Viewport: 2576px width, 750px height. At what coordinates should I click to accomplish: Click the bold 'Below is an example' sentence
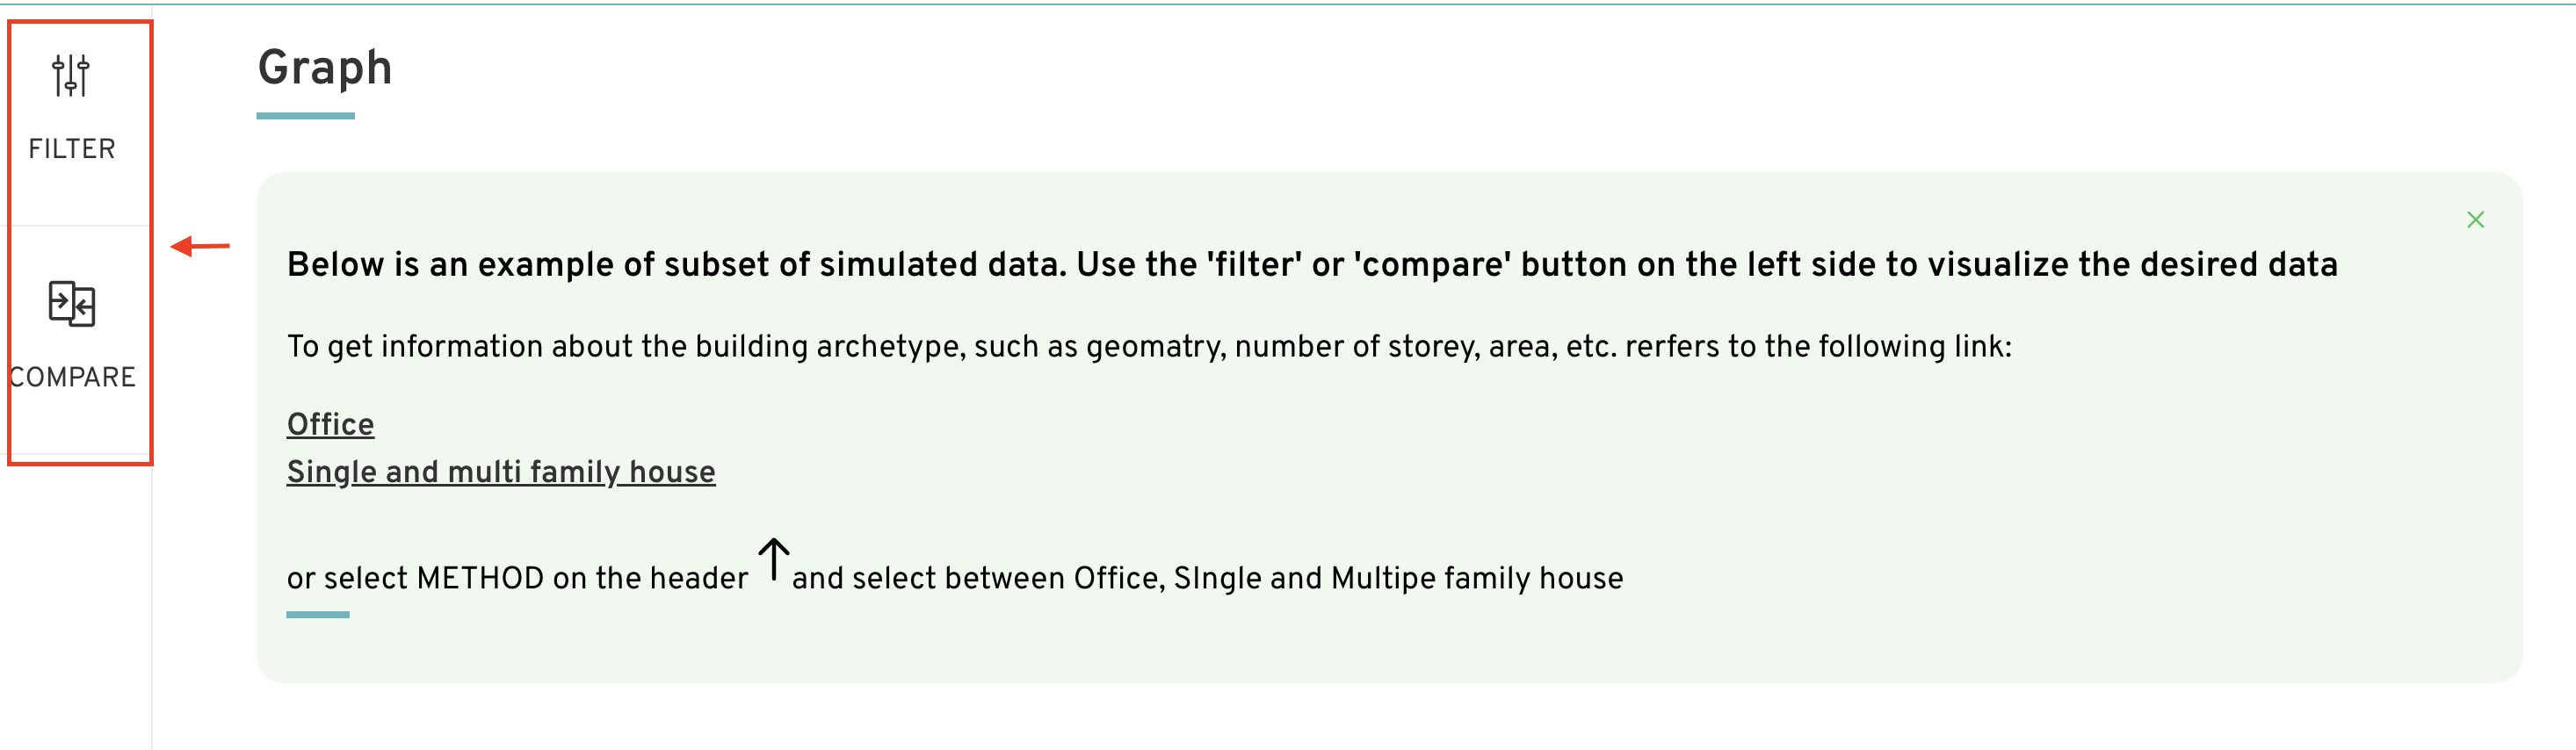1312,264
